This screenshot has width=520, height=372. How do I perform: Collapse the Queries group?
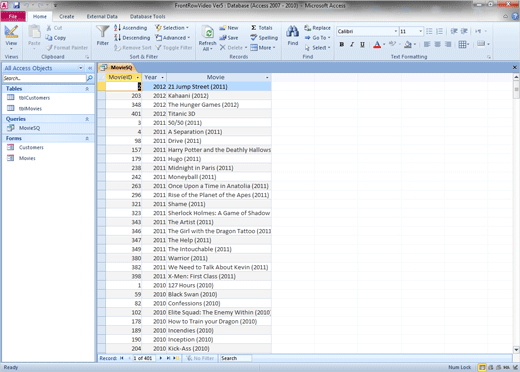pos(87,119)
